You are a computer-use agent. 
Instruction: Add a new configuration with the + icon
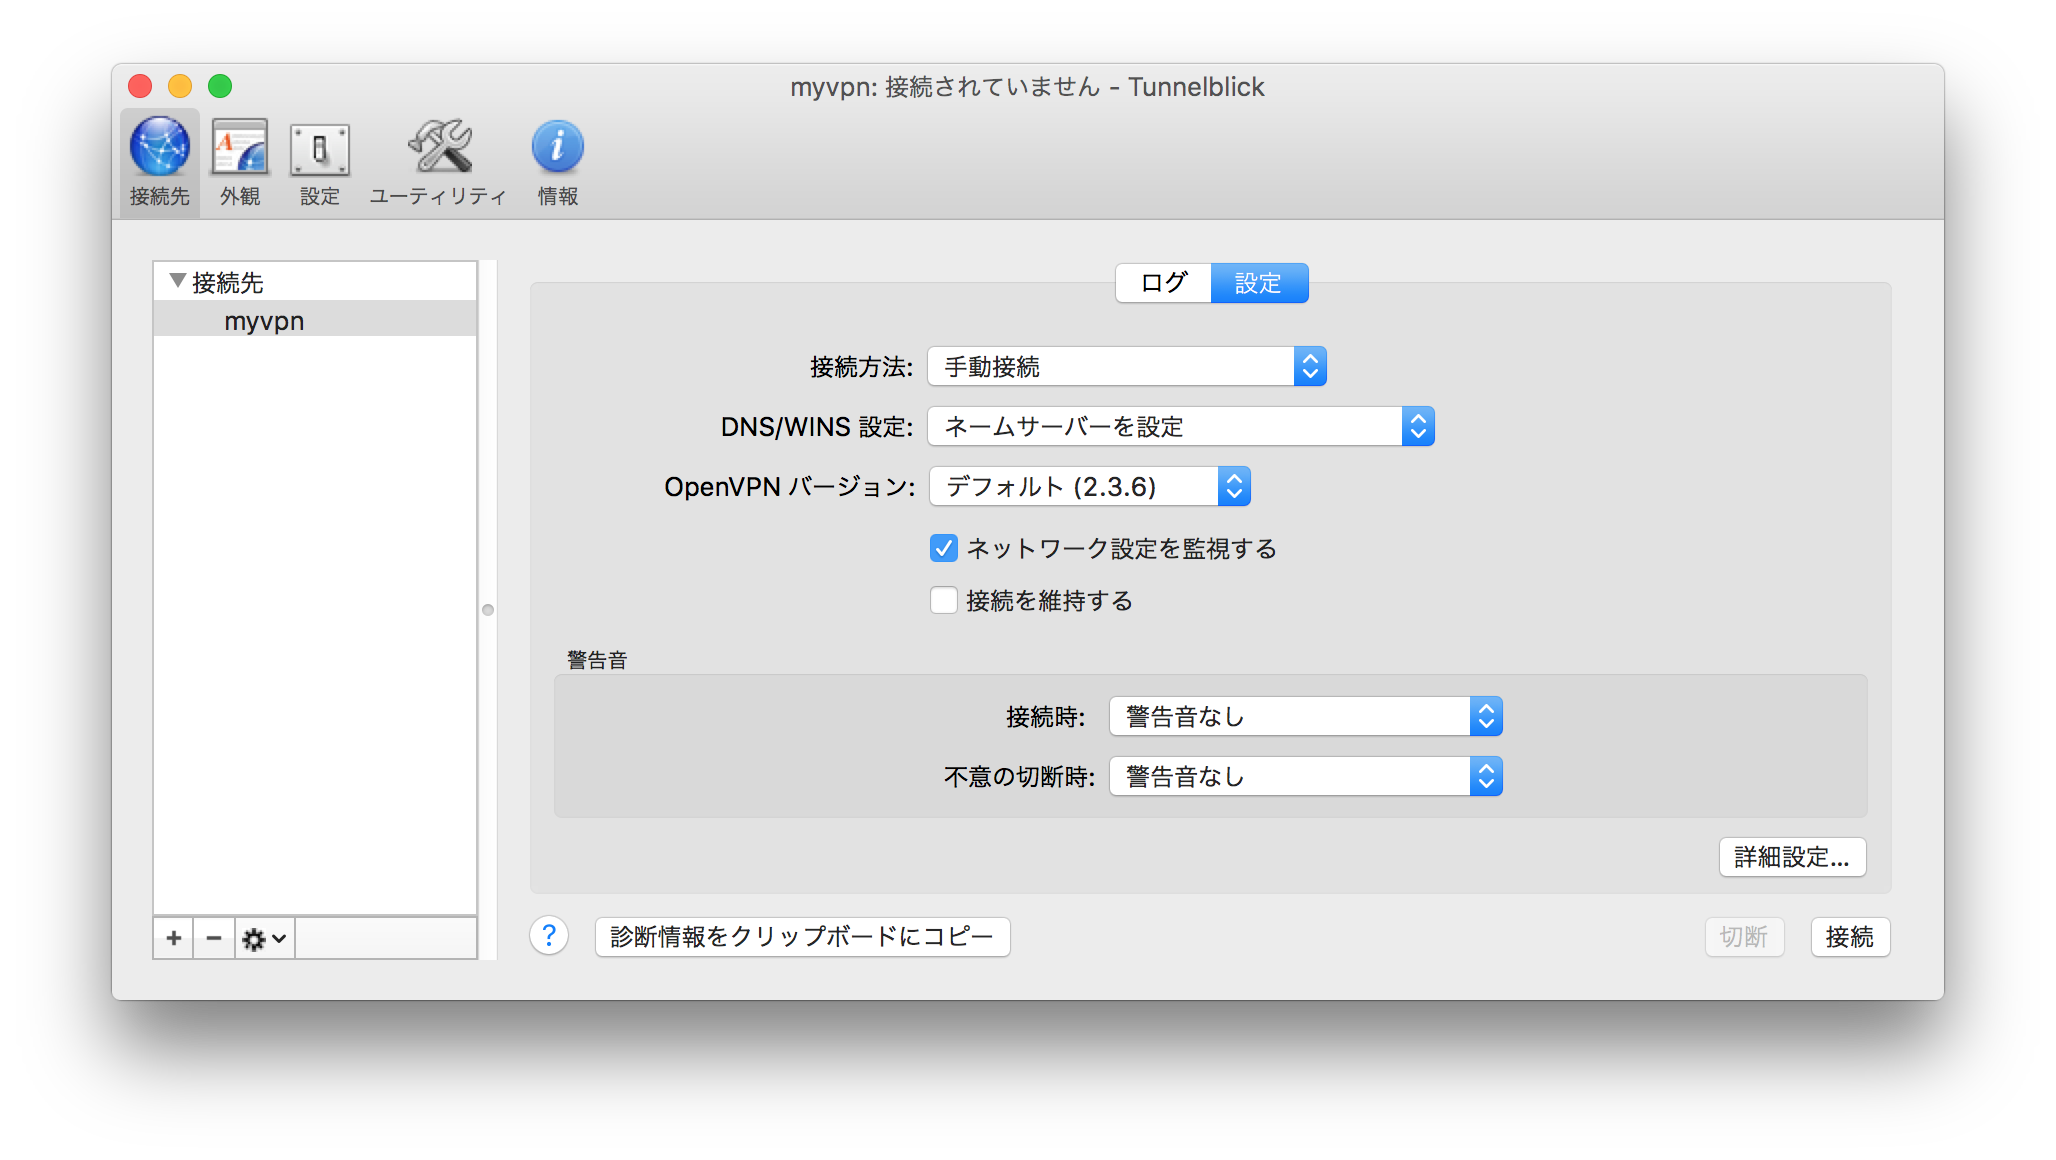point(173,937)
